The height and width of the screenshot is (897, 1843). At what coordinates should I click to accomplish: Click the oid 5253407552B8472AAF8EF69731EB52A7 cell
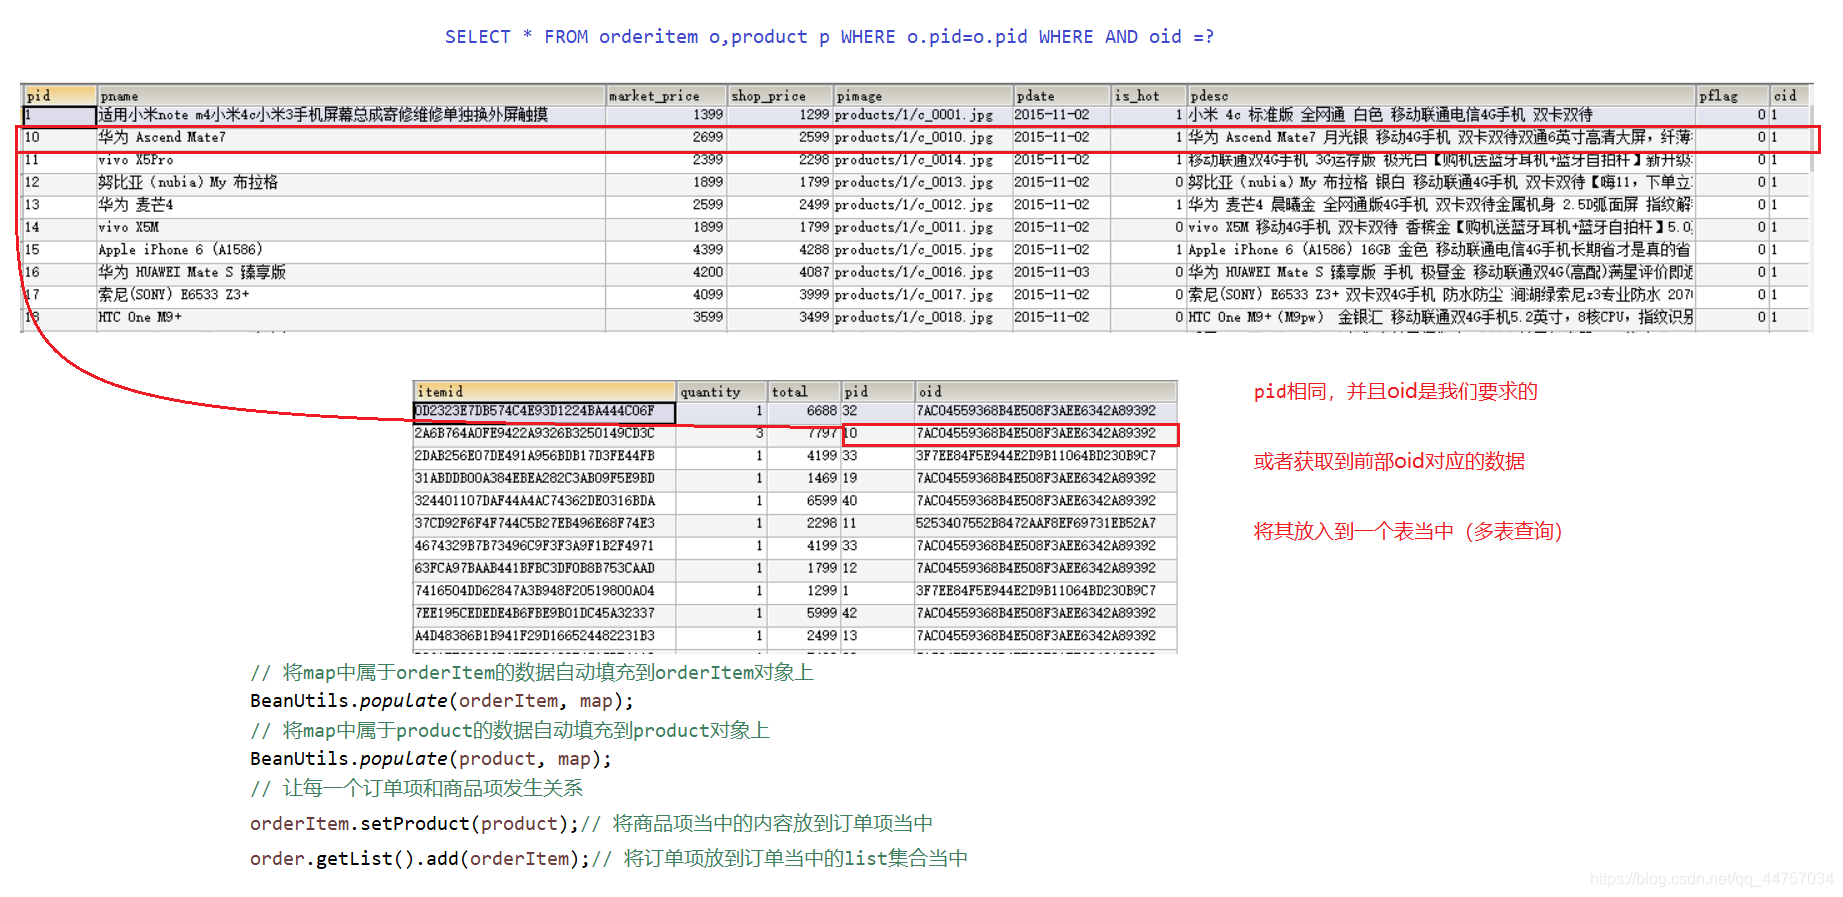click(1046, 523)
